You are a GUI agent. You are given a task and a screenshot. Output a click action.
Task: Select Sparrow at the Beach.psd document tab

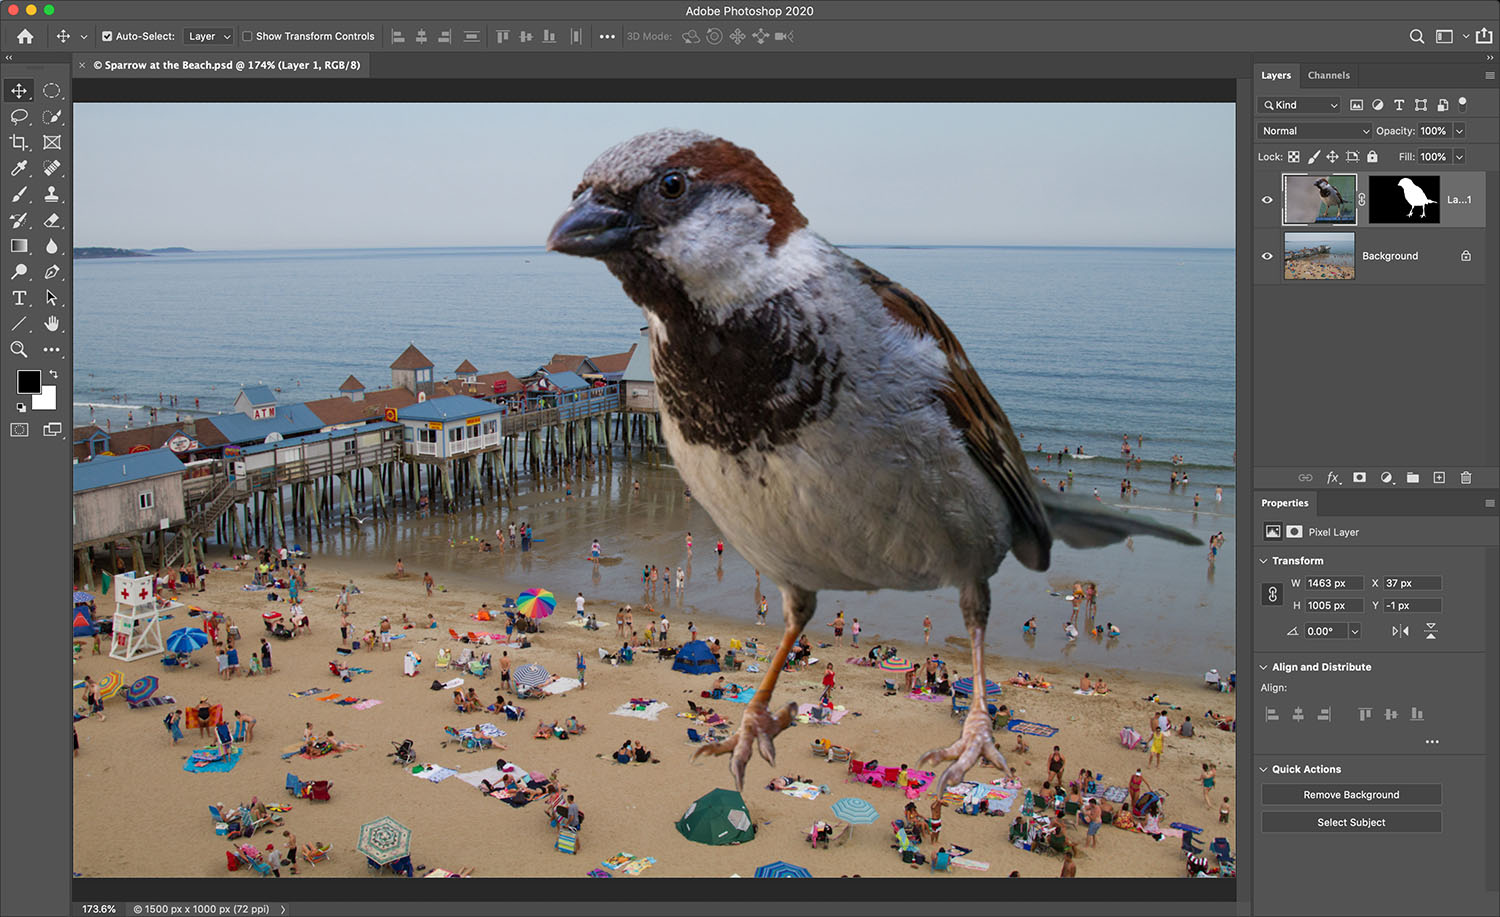(x=226, y=65)
